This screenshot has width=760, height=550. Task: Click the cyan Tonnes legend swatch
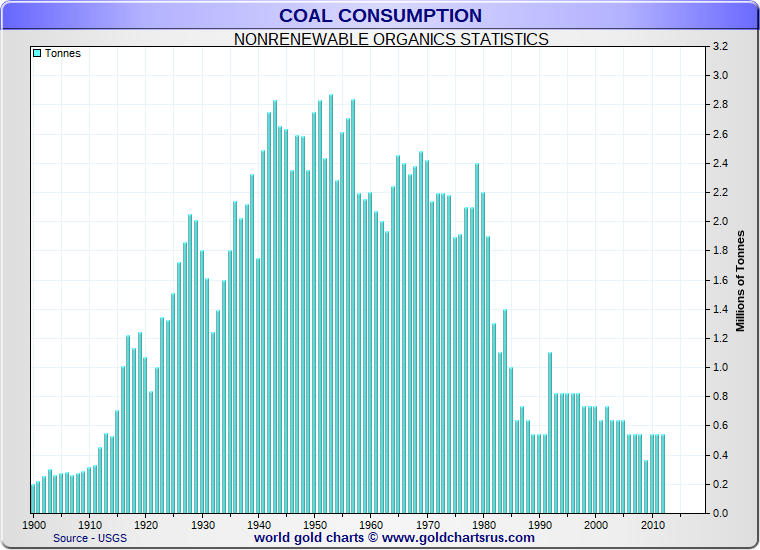coord(37,53)
